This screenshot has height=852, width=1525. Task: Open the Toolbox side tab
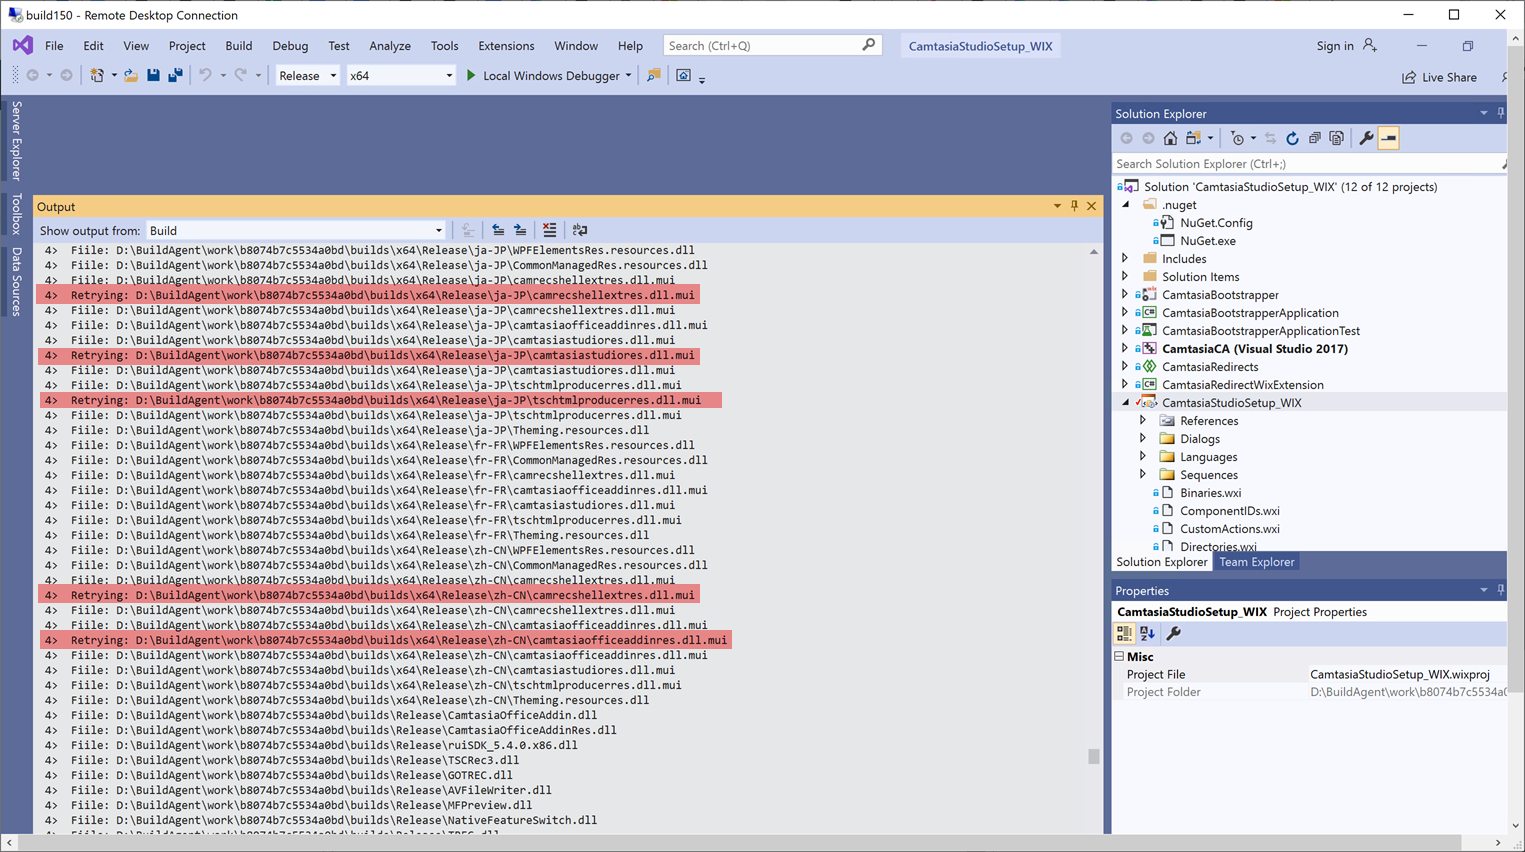pyautogui.click(x=16, y=213)
